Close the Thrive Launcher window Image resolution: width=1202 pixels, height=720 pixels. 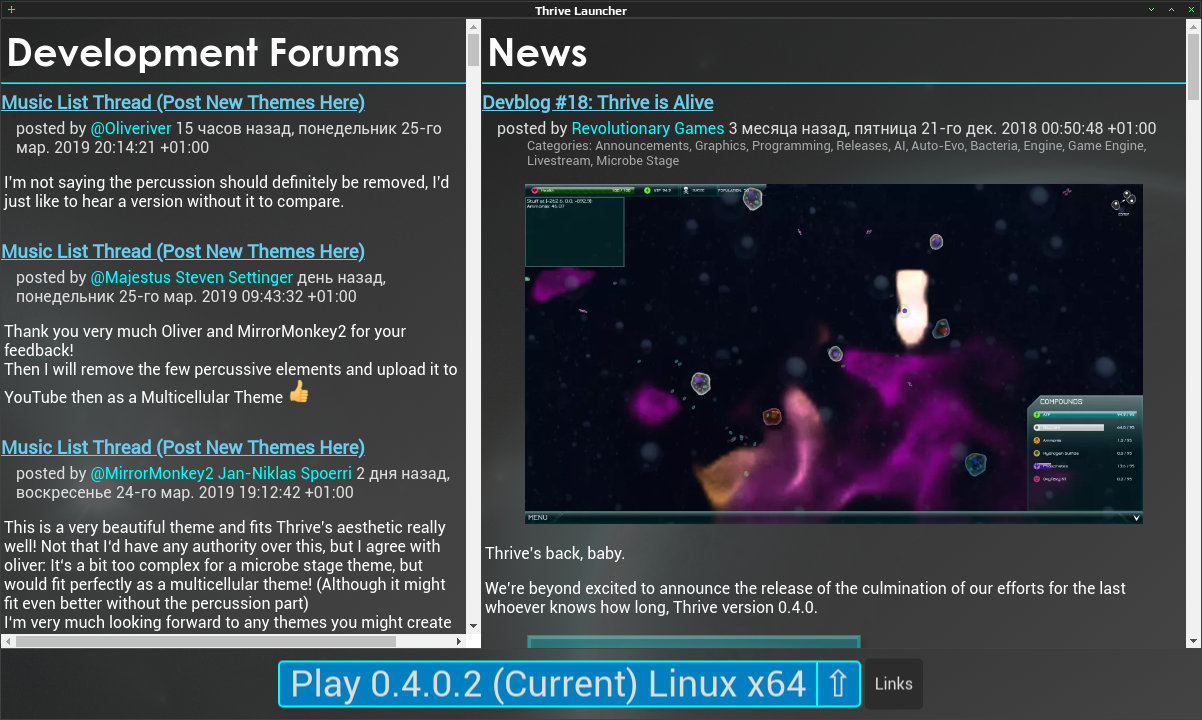(x=1191, y=10)
